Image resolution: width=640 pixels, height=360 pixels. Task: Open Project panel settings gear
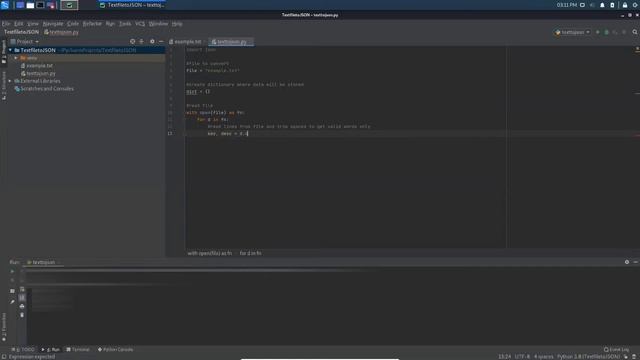152,42
